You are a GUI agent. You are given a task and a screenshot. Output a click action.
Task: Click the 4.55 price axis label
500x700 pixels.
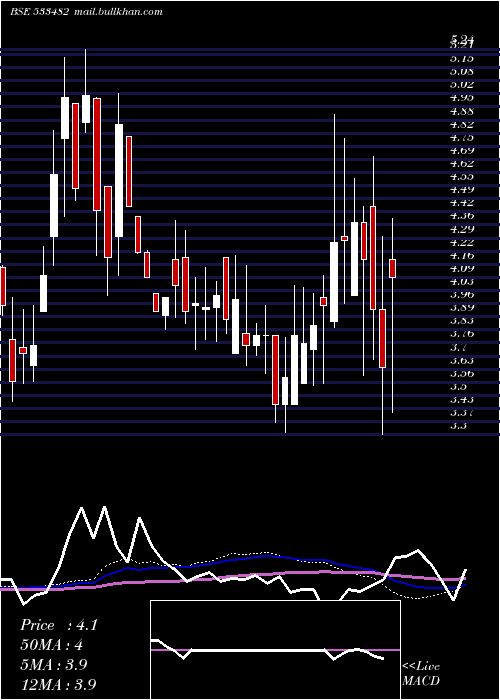(x=462, y=177)
